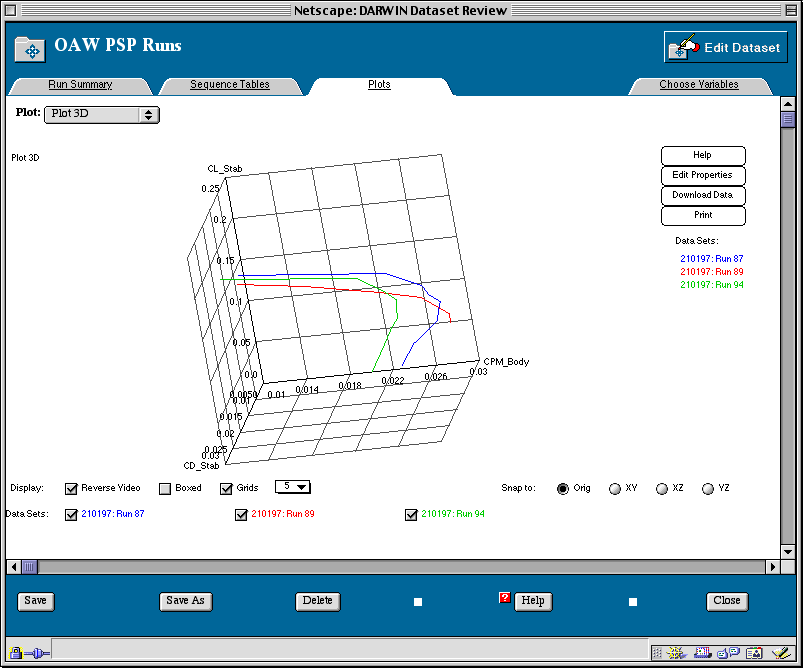Enable the Boxed display checkbox
Viewport: 803px width, 668px height.
(166, 489)
